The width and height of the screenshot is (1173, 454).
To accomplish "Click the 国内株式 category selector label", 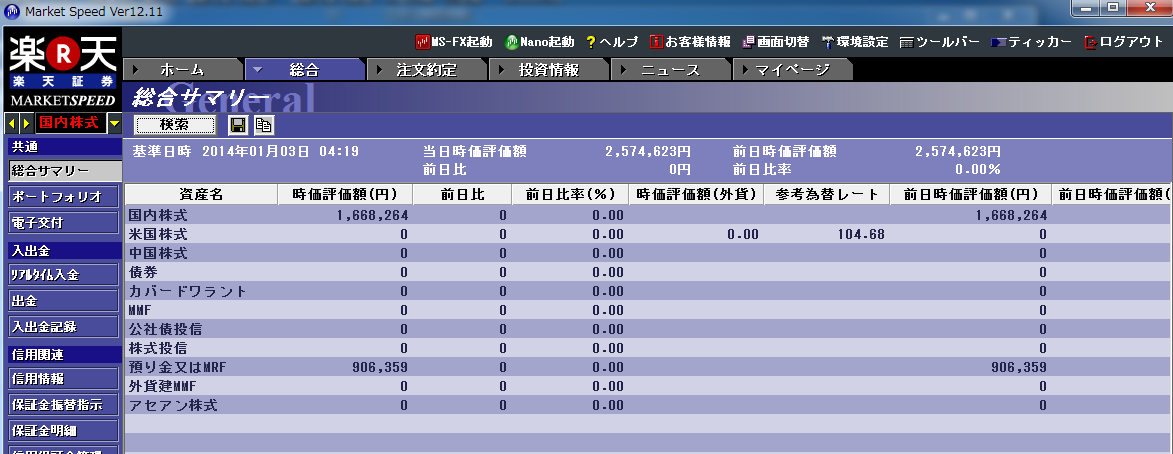I will (70, 123).
